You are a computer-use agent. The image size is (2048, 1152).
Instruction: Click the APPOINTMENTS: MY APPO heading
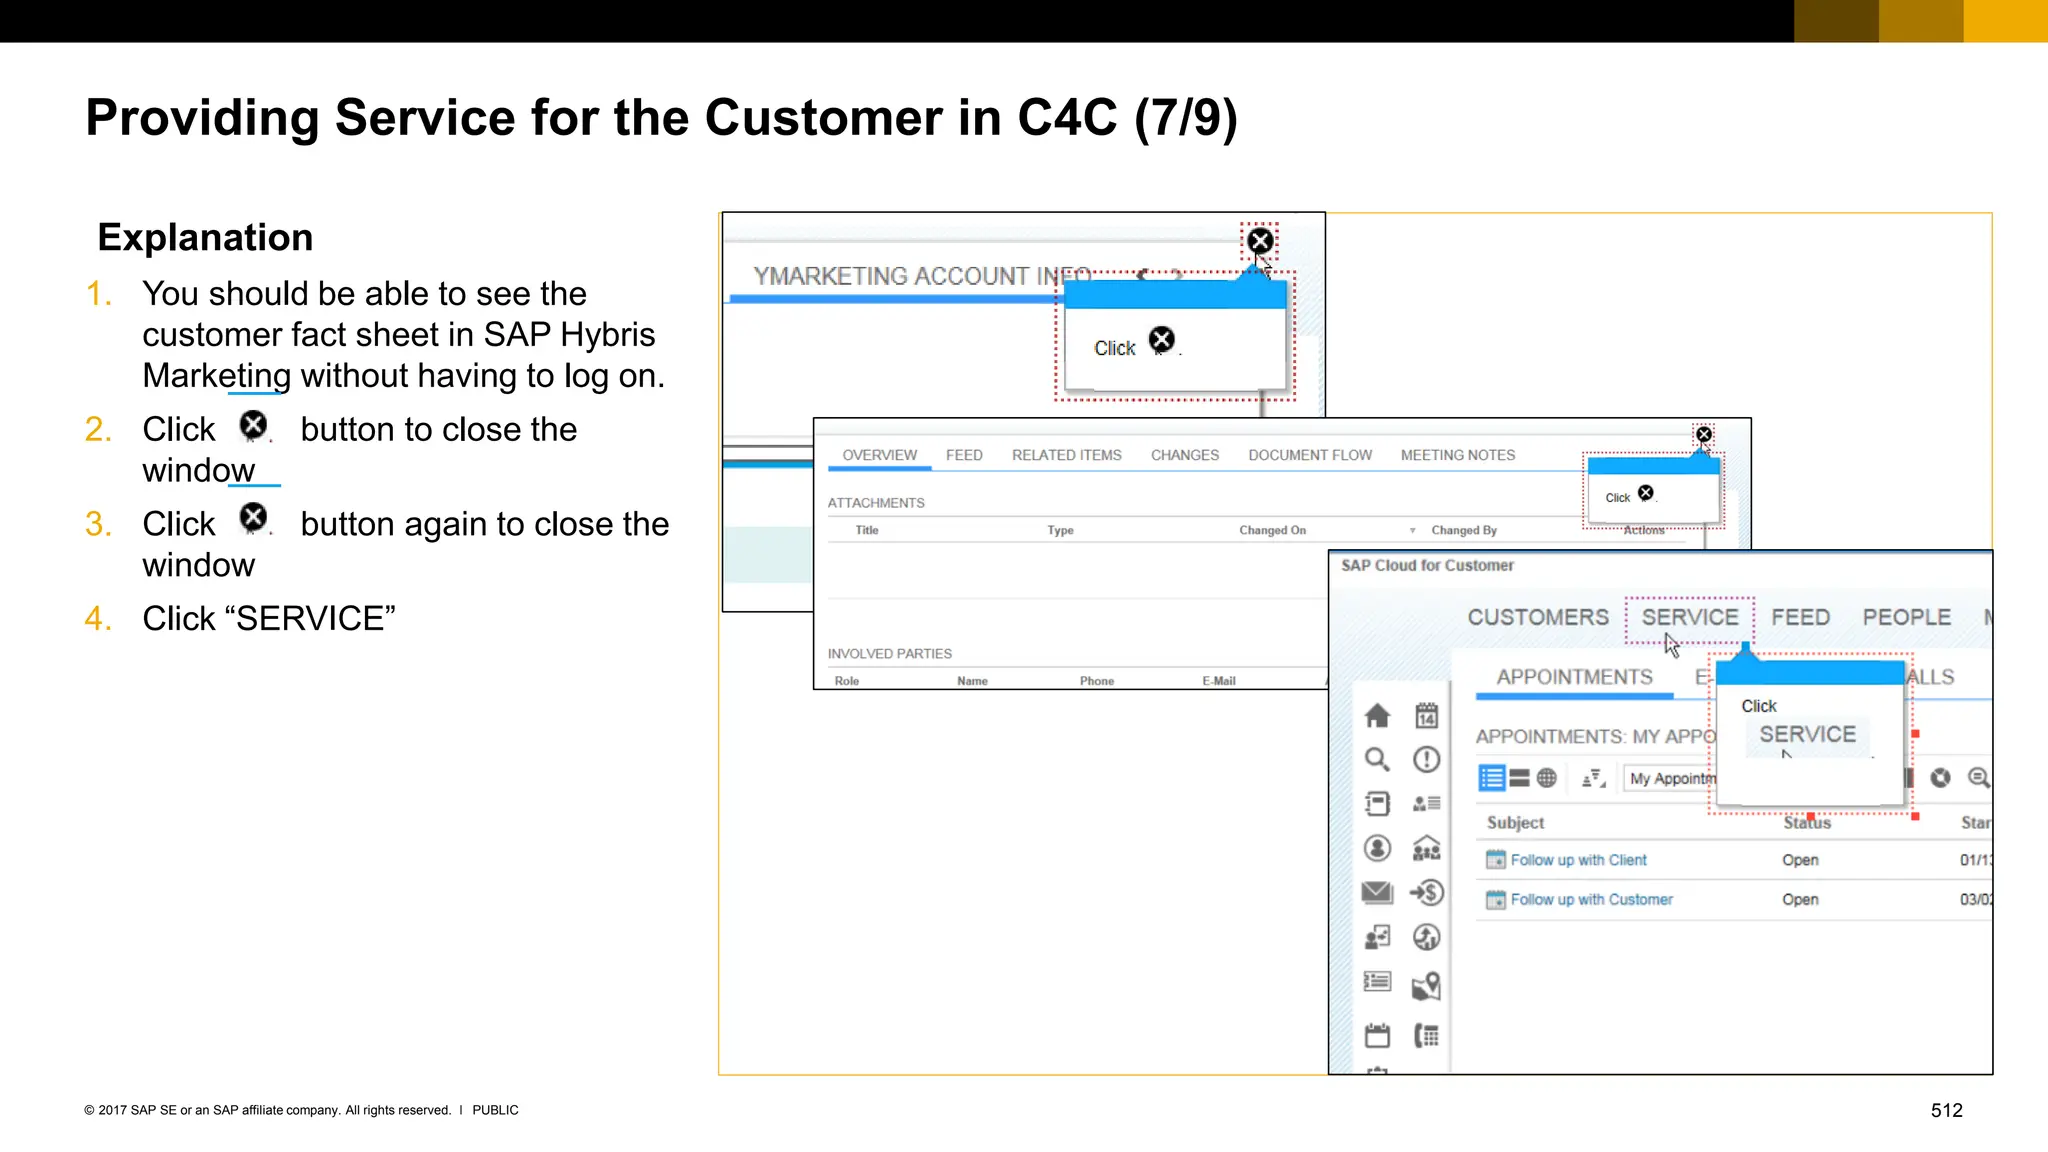(1595, 737)
